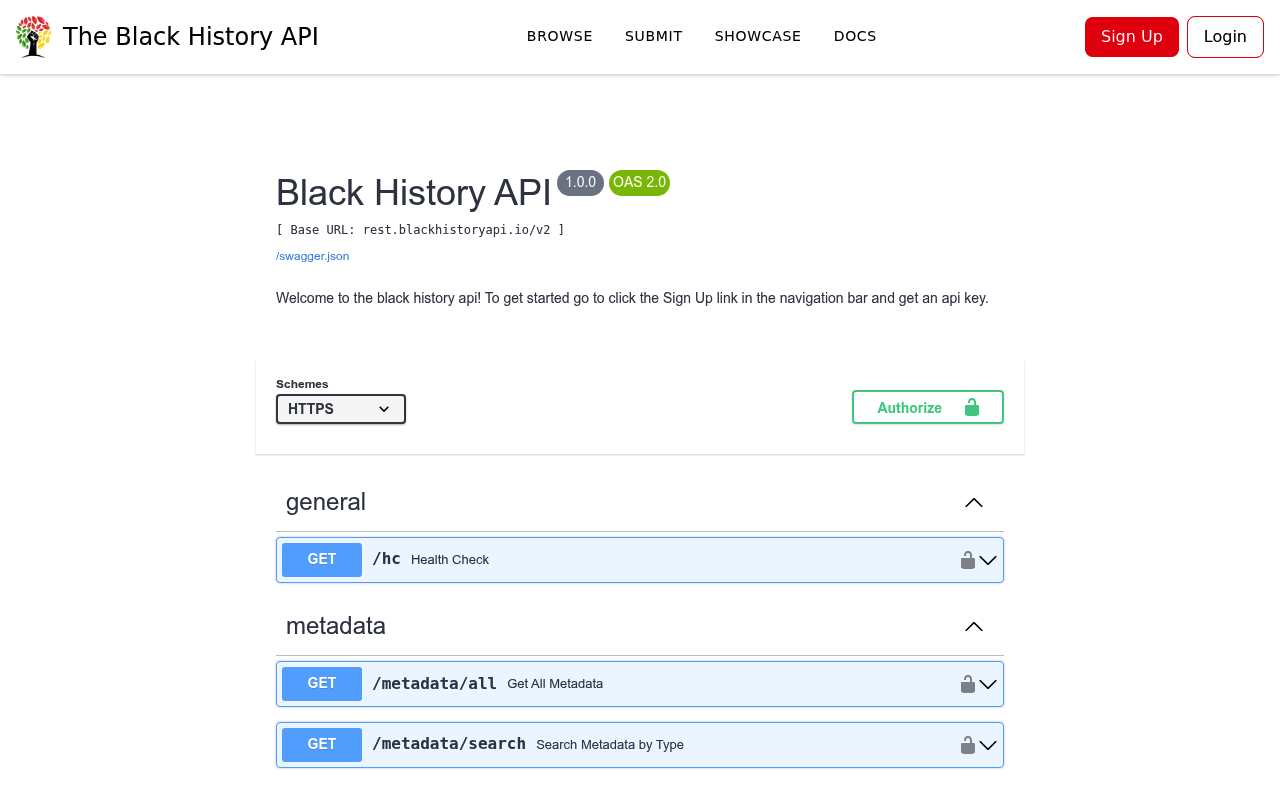Click the /hc endpoint path
Image resolution: width=1280 pixels, height=800 pixels.
pyautogui.click(x=386, y=559)
